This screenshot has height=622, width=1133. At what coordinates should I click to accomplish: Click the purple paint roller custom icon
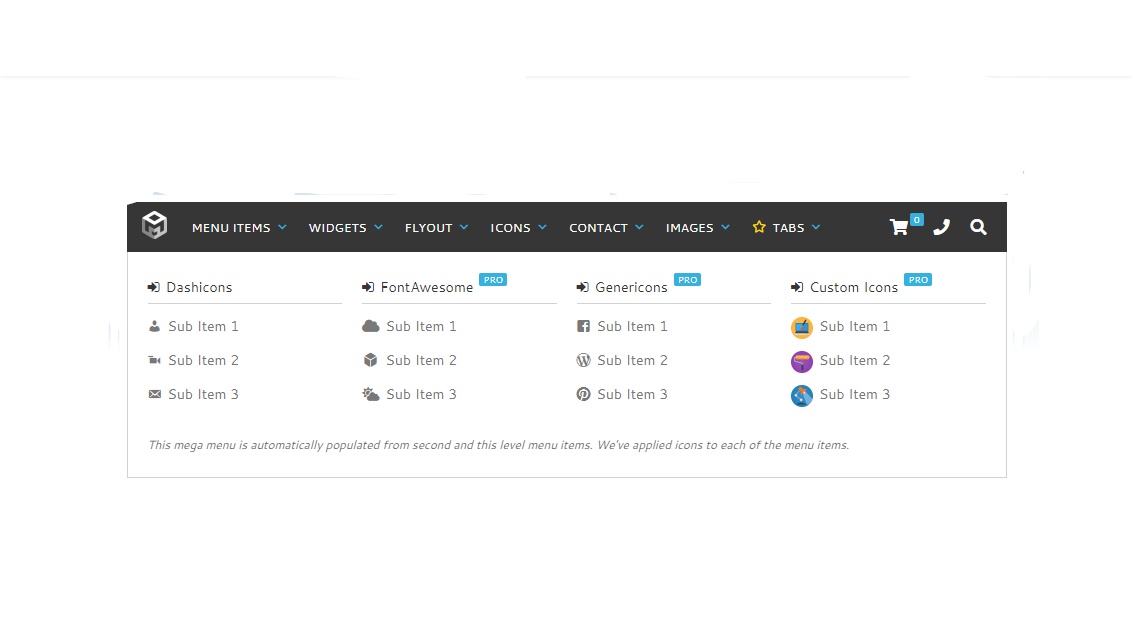click(801, 361)
